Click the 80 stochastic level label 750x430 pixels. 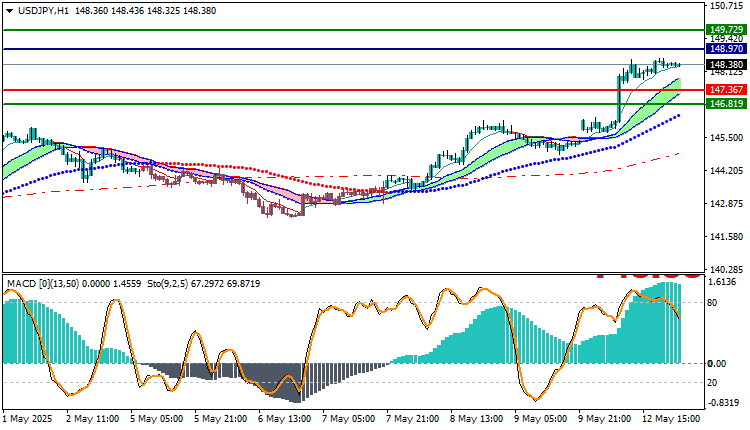pos(712,303)
